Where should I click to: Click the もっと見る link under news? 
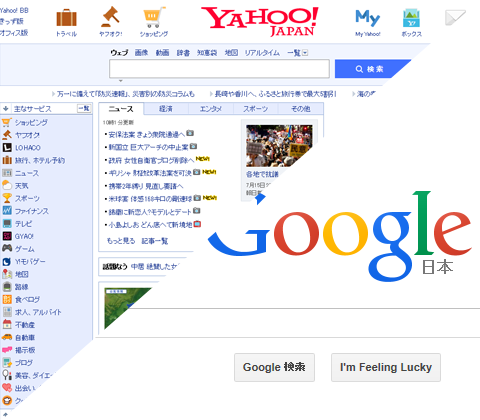coord(121,241)
